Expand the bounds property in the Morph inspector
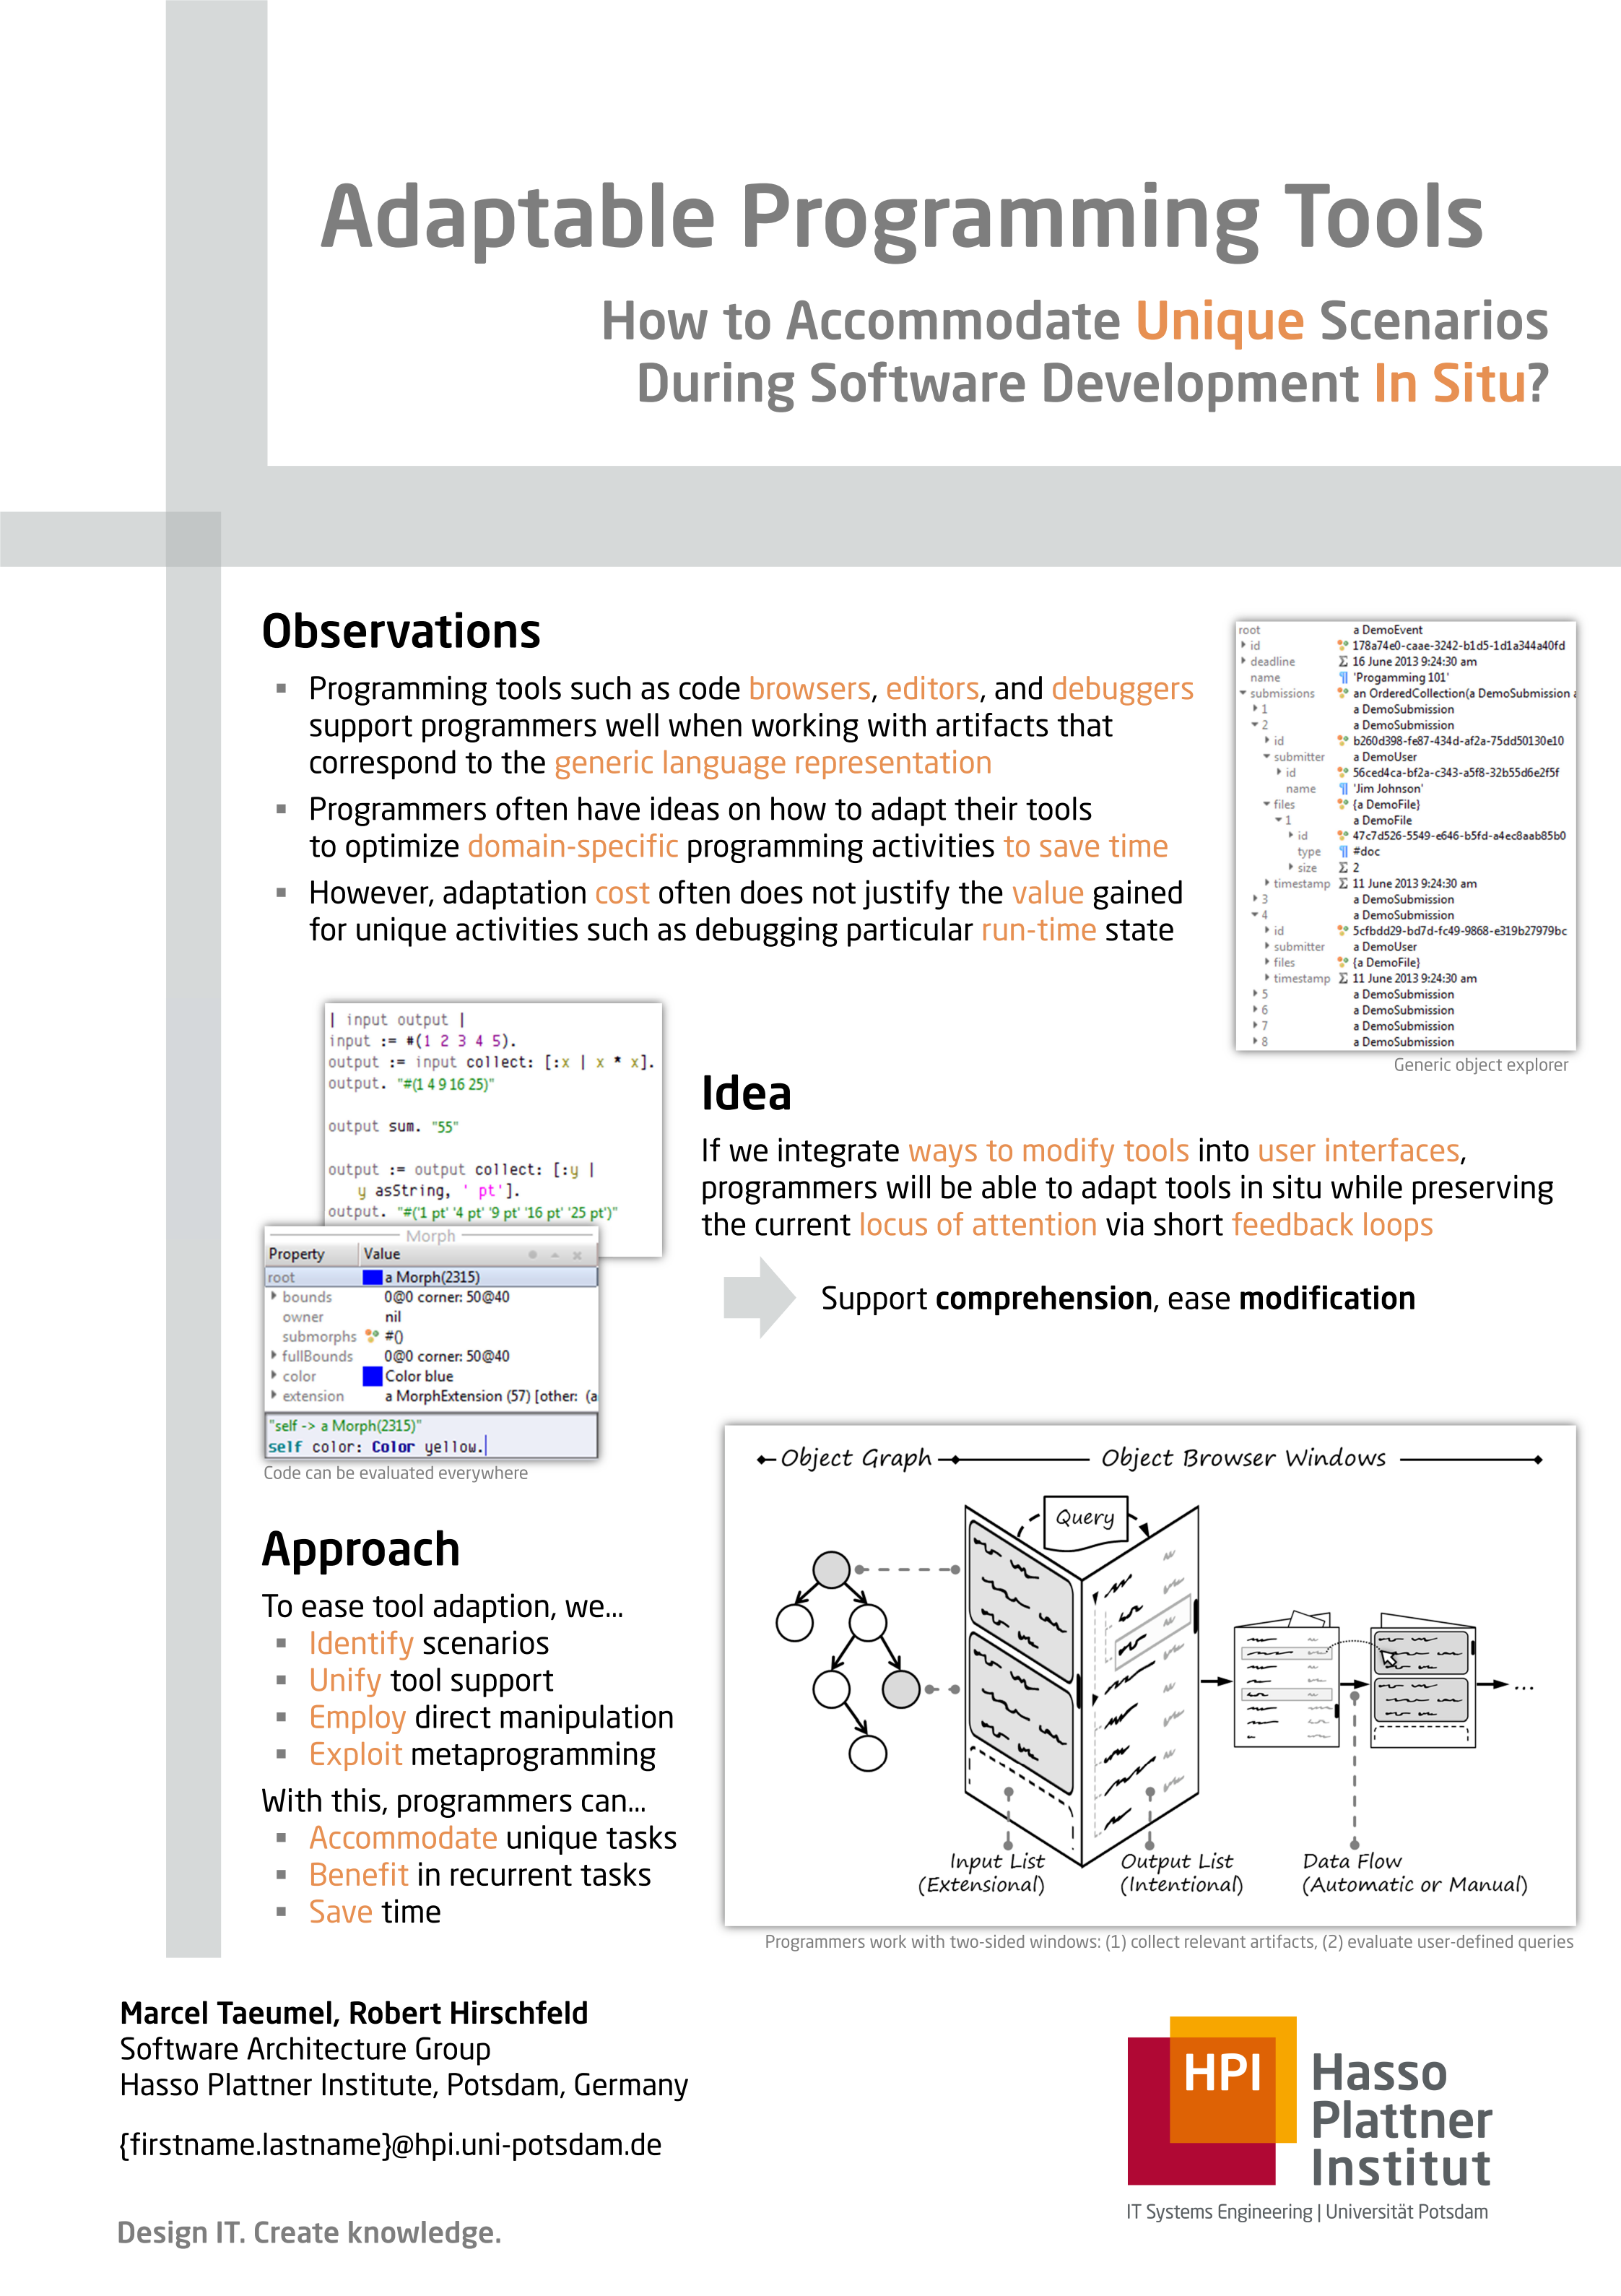Viewport: 1621px width, 2296px height. (274, 1296)
